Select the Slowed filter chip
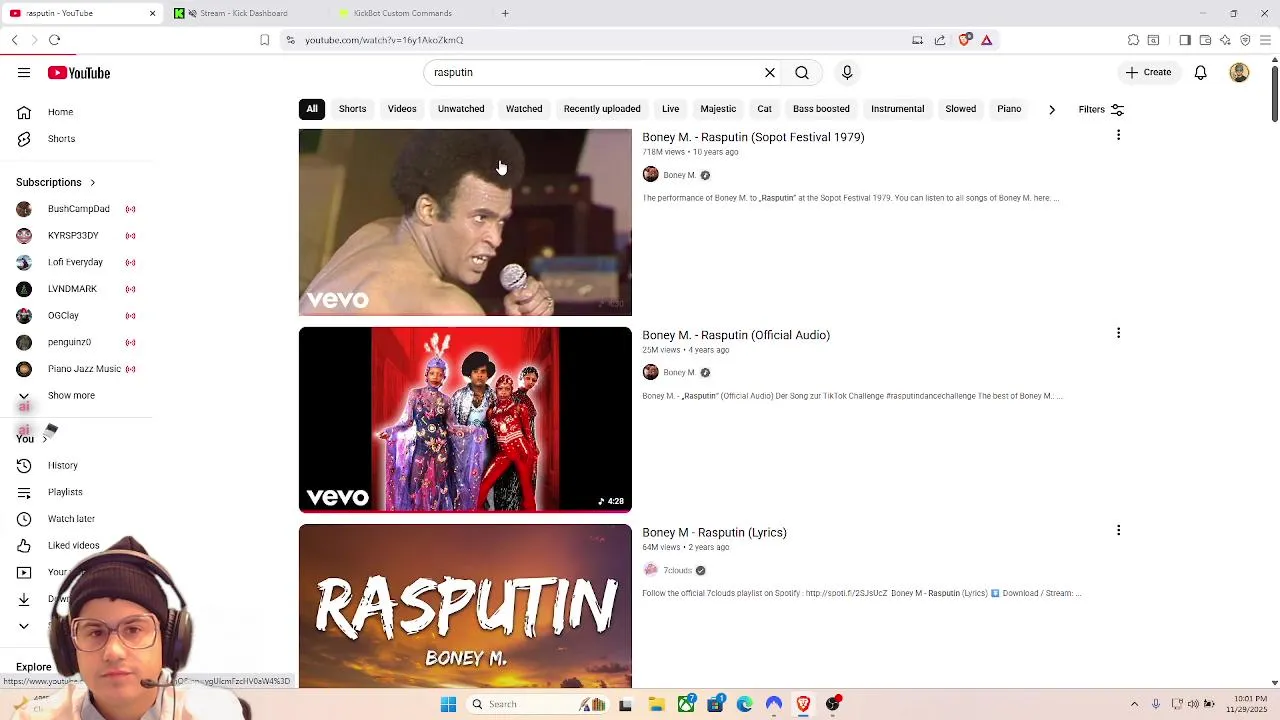1280x720 pixels. [x=960, y=109]
